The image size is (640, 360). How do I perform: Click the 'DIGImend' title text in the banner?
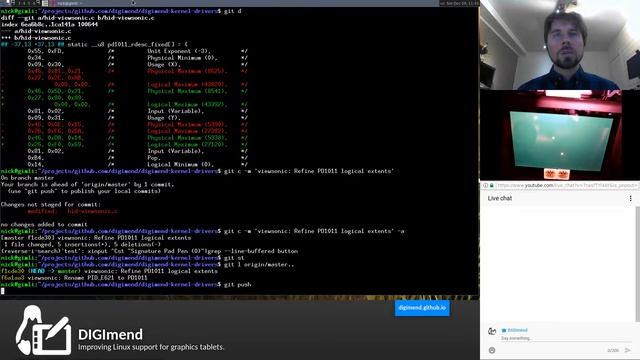110,335
